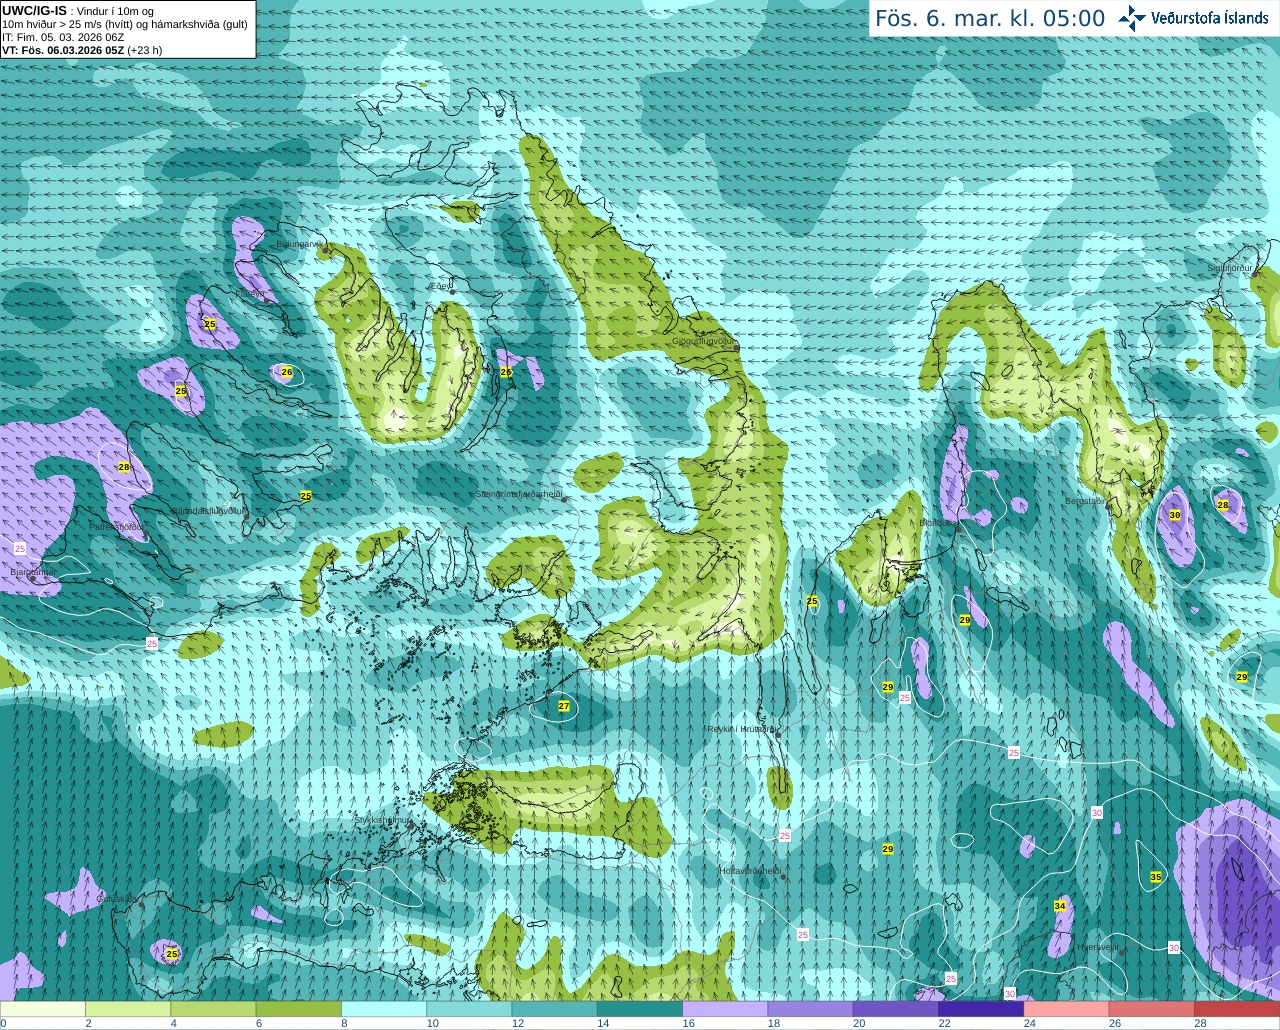Click the yellow 28 gust marker north of Patreksfjörður
Screen dimensions: 1280x1030
(x=124, y=467)
